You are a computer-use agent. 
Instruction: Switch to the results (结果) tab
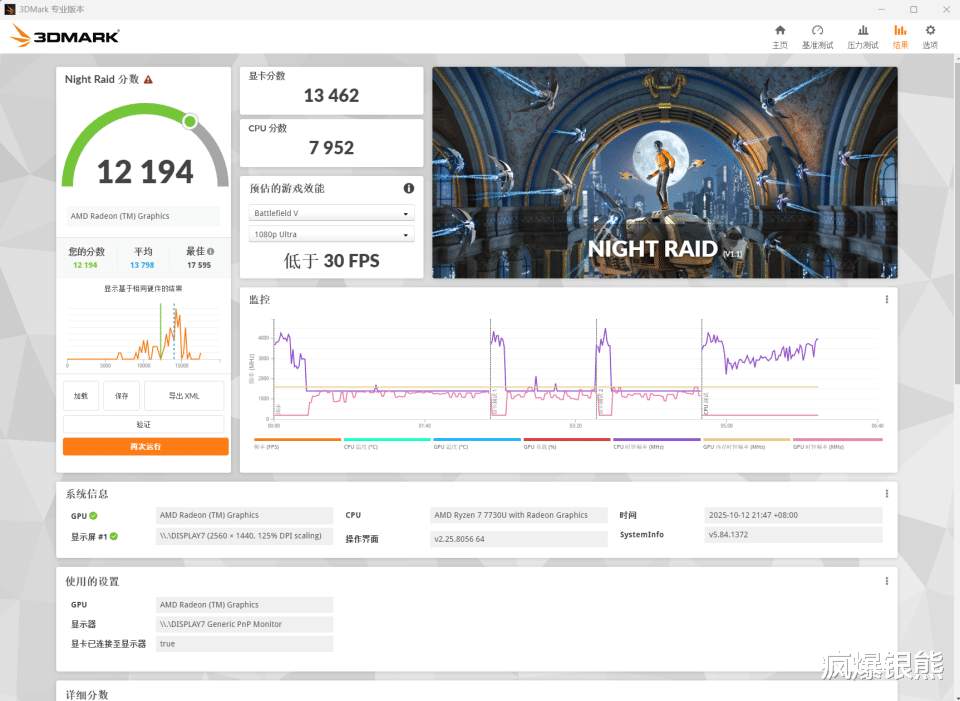[x=900, y=37]
